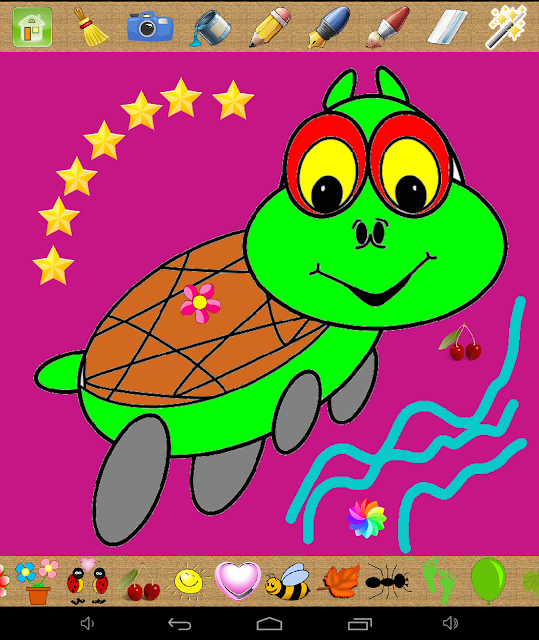Take a snapshot with the camera icon
This screenshot has width=539, height=640.
(150, 27)
